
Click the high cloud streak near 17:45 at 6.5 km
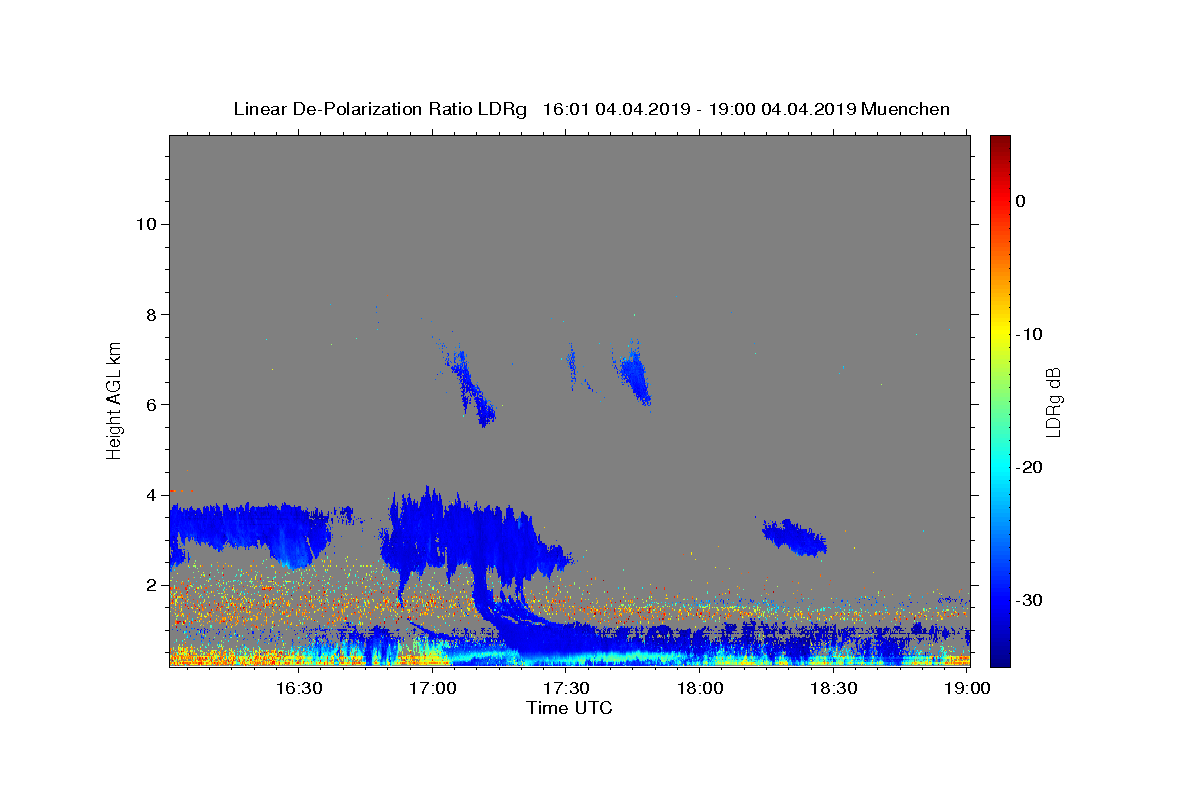coord(635,375)
